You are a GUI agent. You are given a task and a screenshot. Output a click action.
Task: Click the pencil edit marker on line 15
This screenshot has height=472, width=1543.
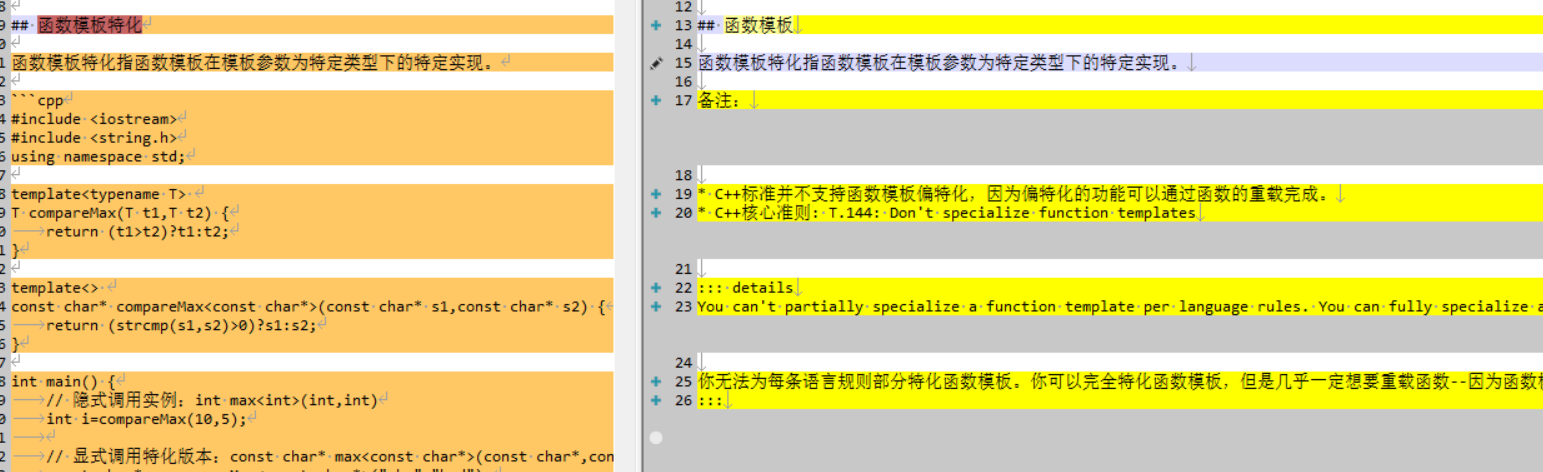point(656,63)
